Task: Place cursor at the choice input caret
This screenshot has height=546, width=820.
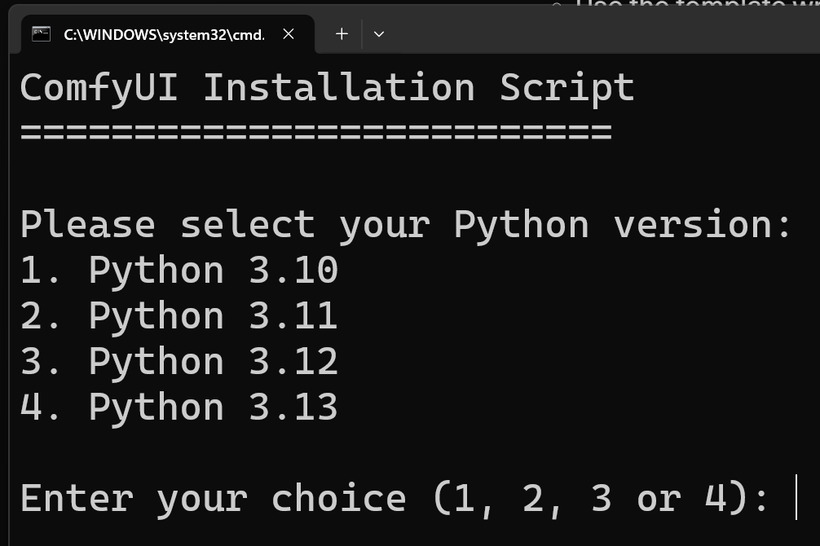Action: (x=796, y=498)
